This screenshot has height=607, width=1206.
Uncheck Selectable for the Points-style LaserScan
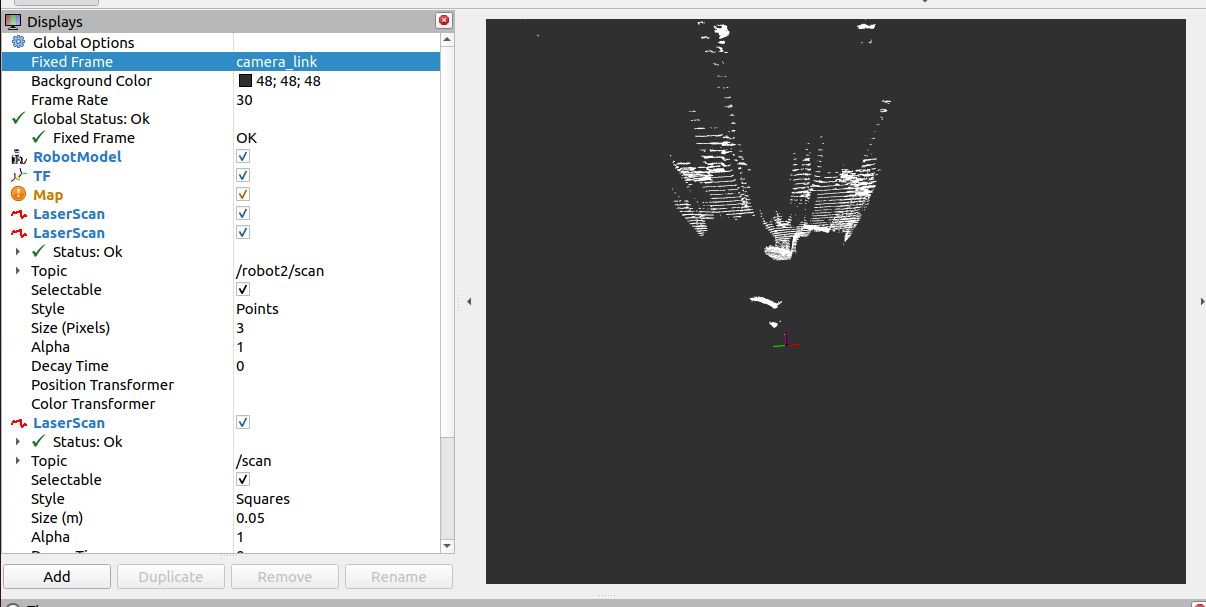(243, 290)
